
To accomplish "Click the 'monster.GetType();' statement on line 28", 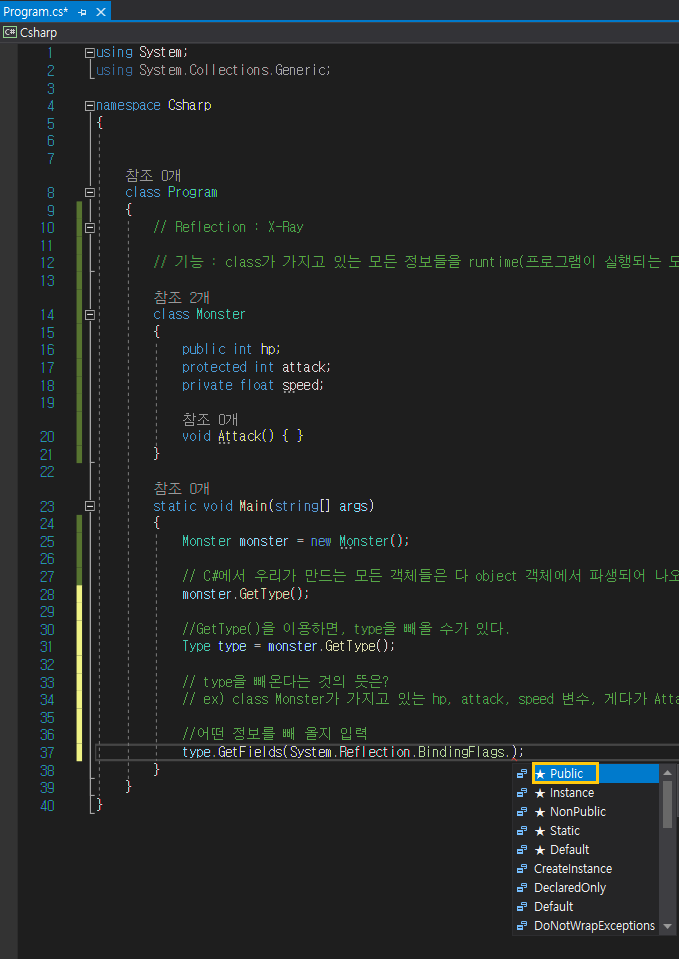I will (x=246, y=594).
